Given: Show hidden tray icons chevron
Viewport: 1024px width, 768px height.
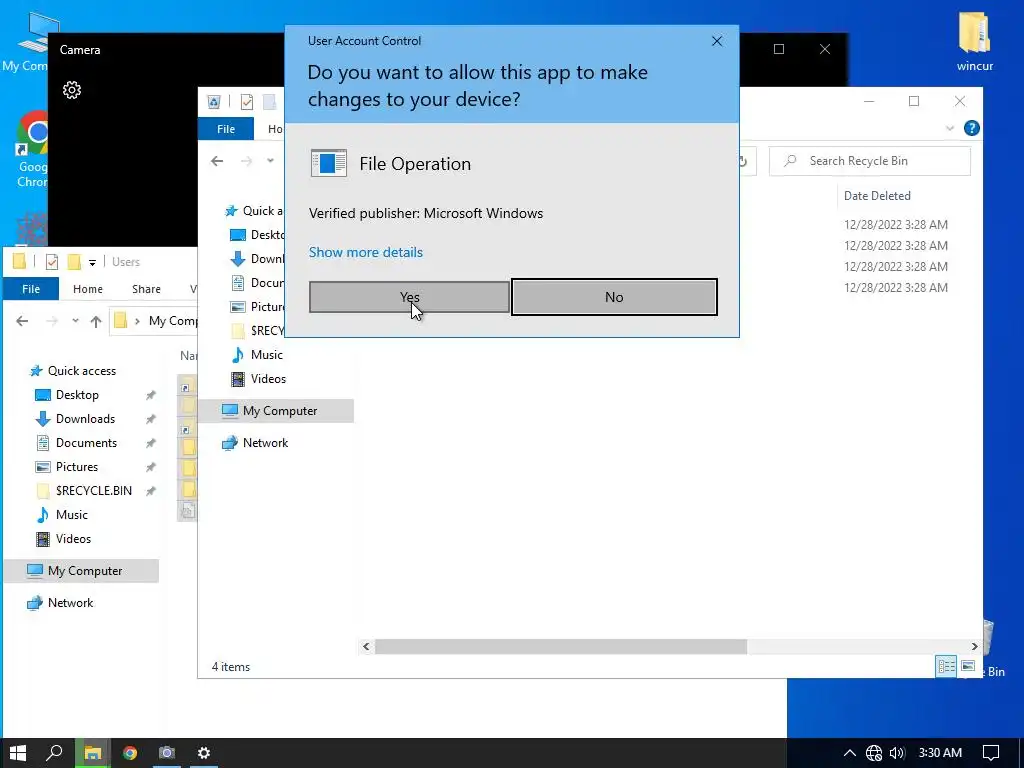Looking at the screenshot, I should click(849, 753).
